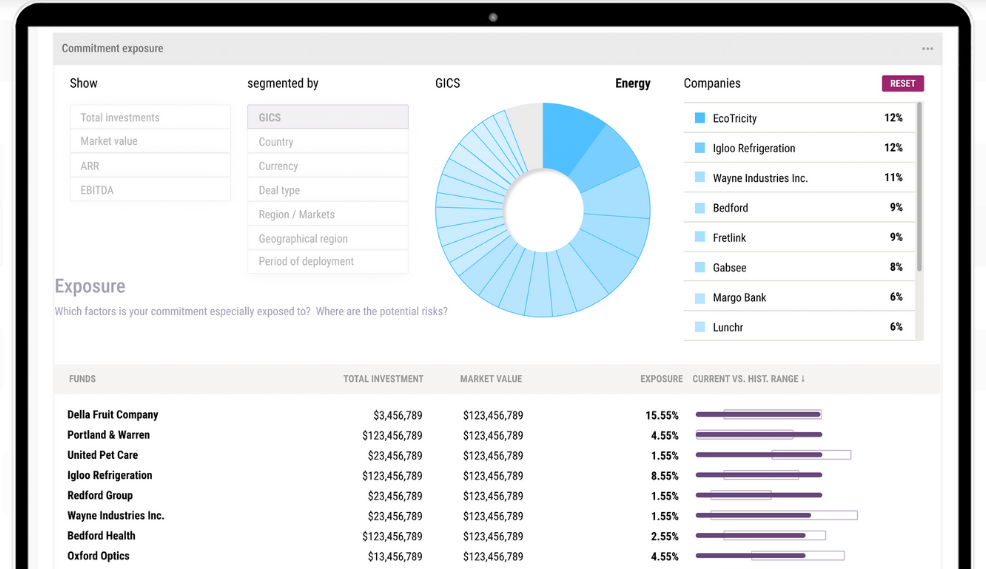
Task: Select Total investments in Show list
Action: [x=150, y=117]
